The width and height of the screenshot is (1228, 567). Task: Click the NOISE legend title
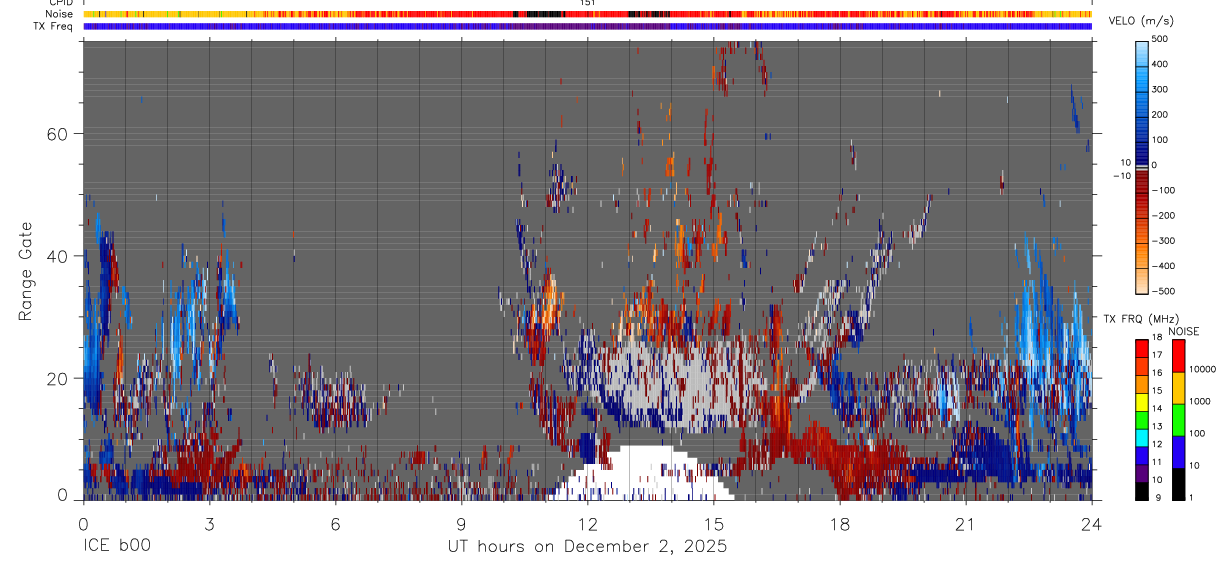click(x=1183, y=331)
